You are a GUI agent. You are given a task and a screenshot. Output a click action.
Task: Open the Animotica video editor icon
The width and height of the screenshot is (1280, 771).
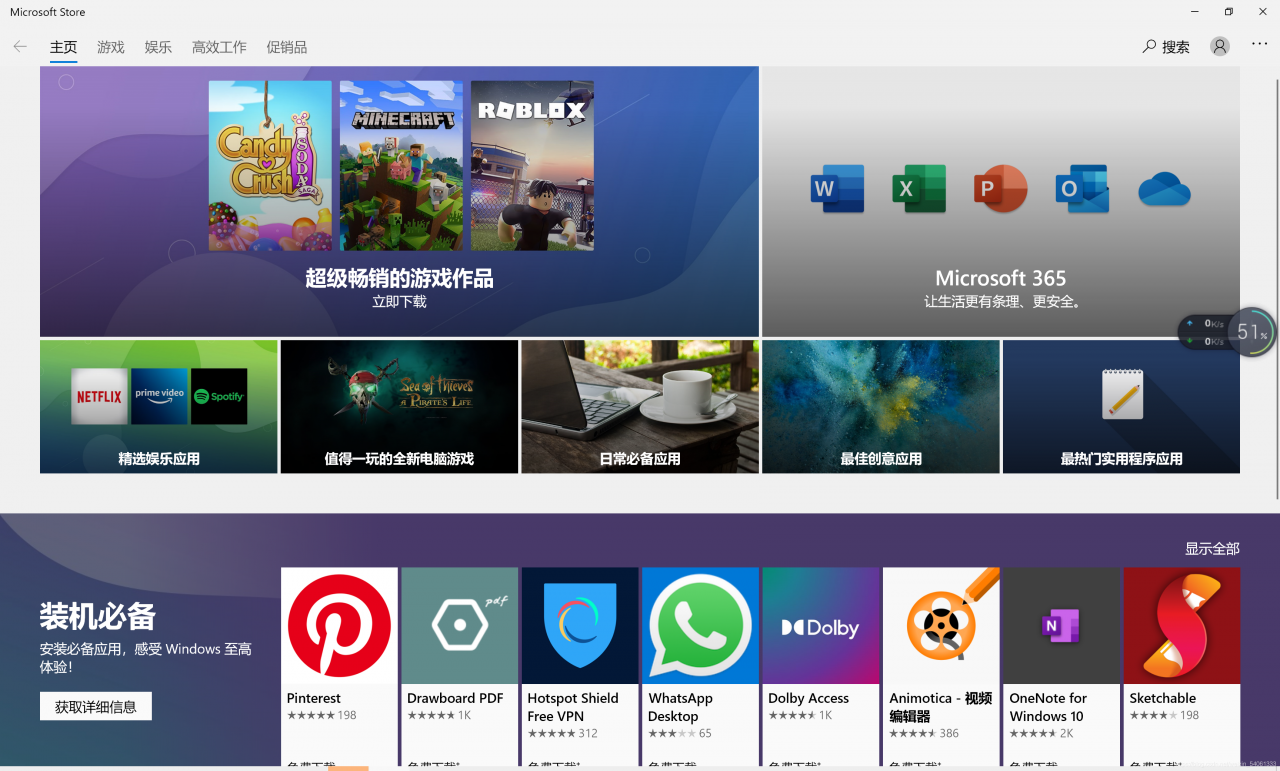(941, 626)
